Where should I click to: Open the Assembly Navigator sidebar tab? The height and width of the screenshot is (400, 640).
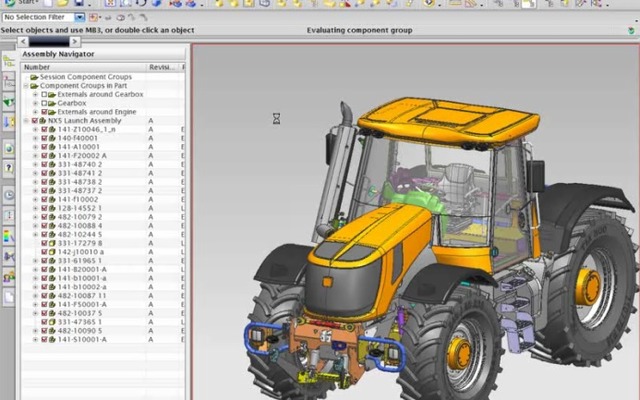[9, 62]
